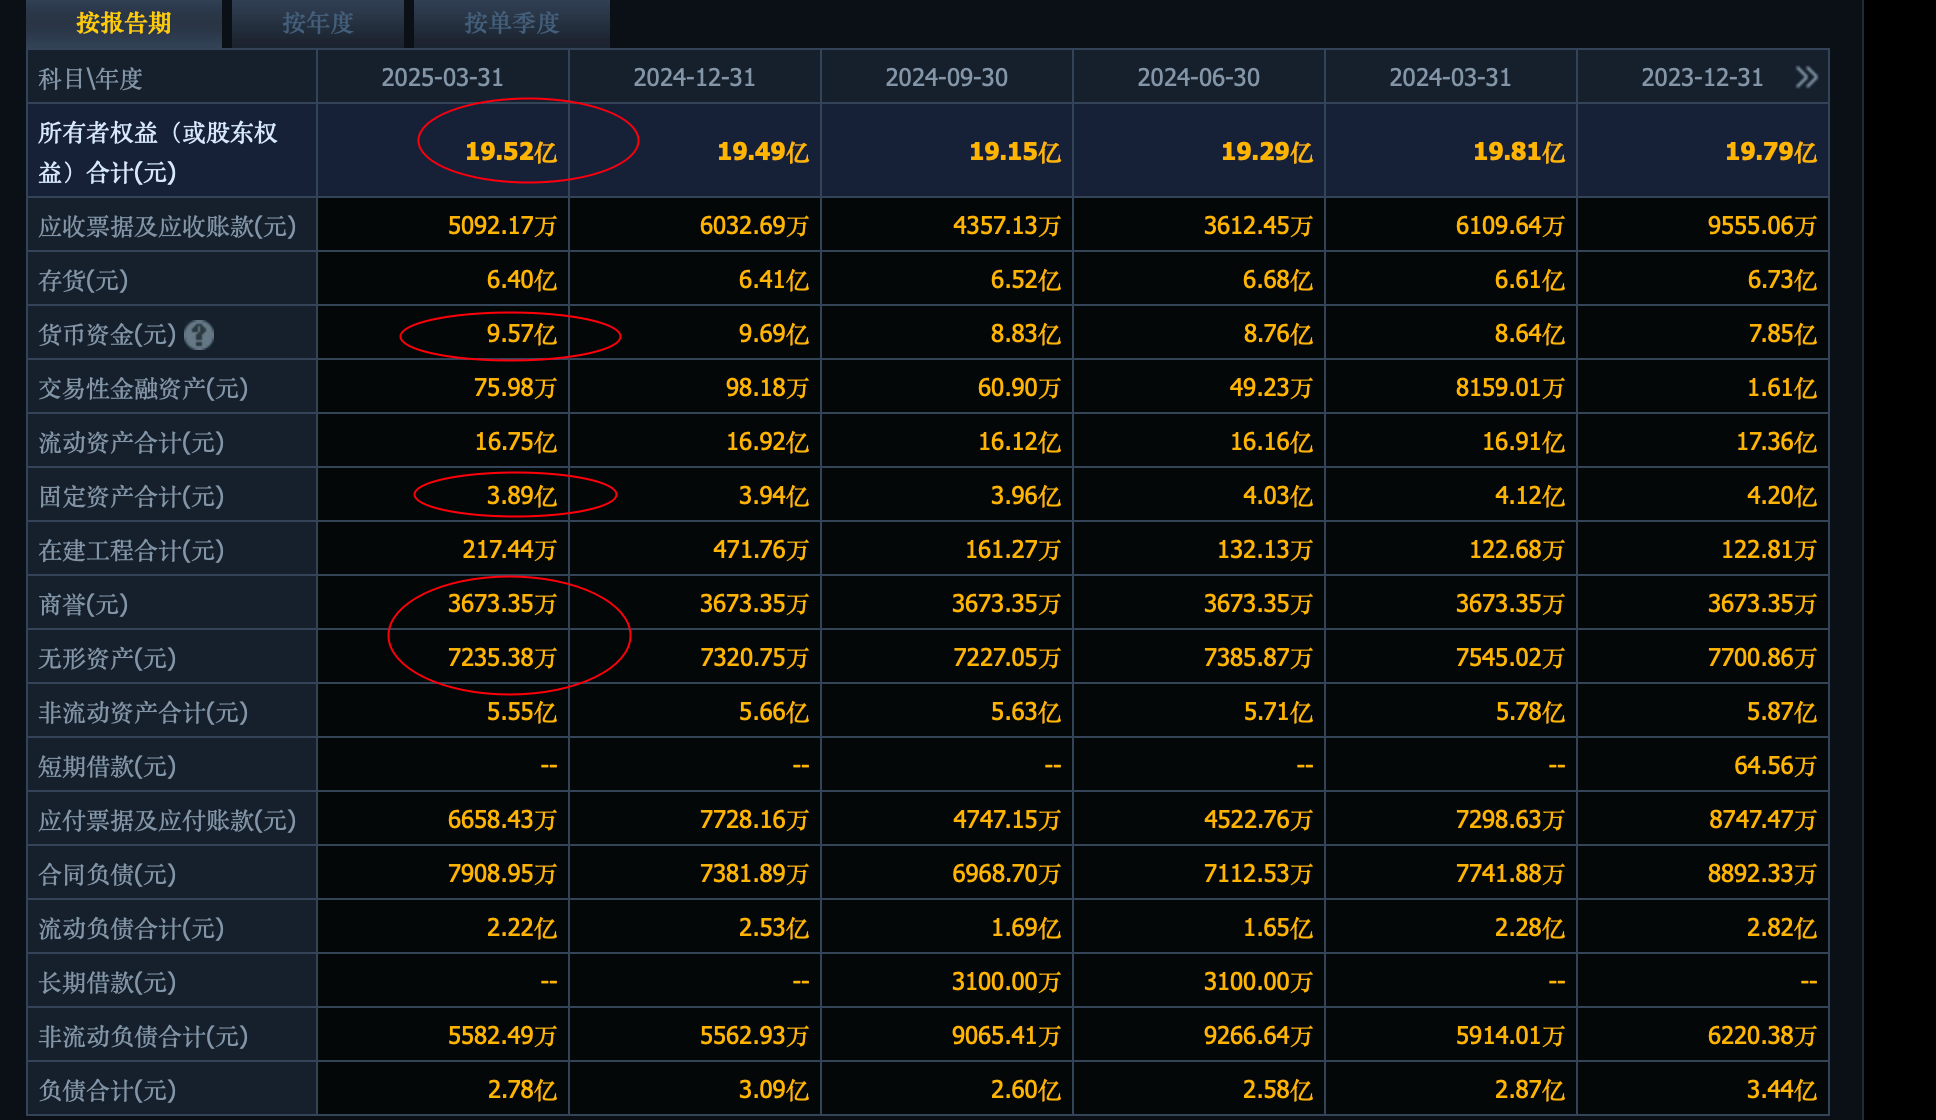Screen dimensions: 1936x1120
Task: Switch to the 按单季度 tab
Action: tap(511, 23)
